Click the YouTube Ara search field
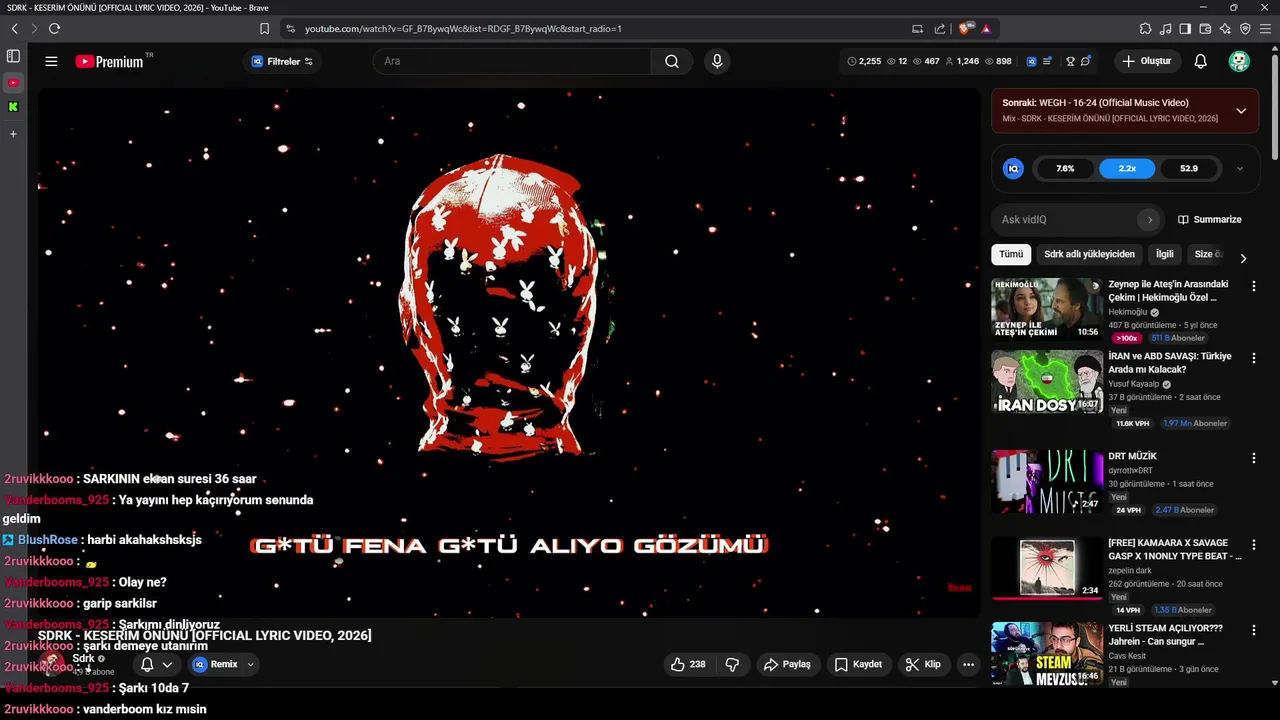 (x=512, y=61)
